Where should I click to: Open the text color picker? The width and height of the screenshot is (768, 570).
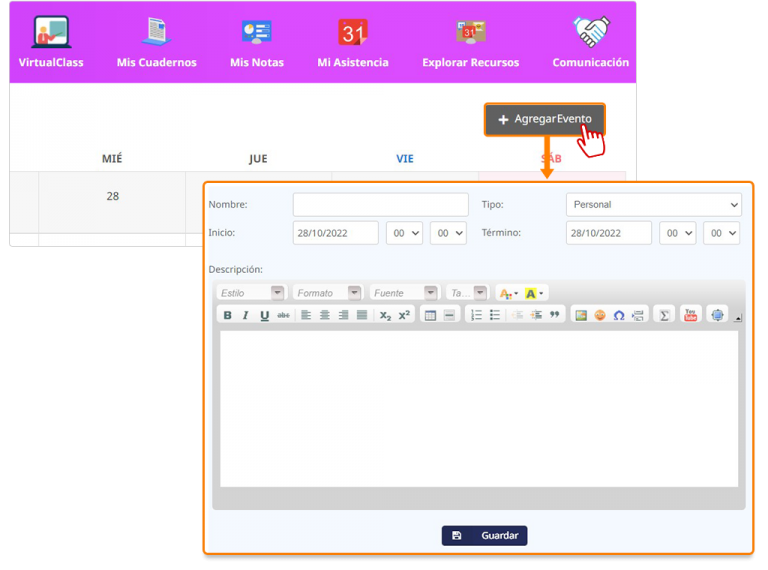[508, 293]
